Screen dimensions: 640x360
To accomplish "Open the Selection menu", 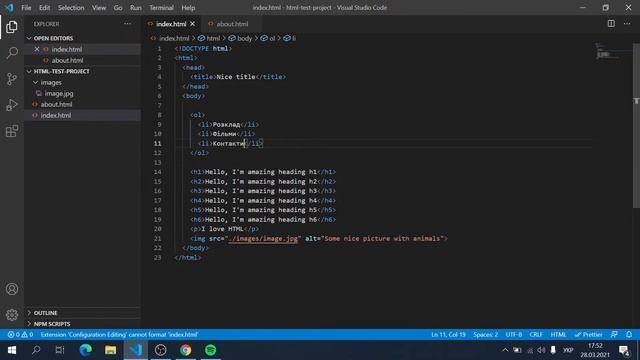I will (x=71, y=8).
